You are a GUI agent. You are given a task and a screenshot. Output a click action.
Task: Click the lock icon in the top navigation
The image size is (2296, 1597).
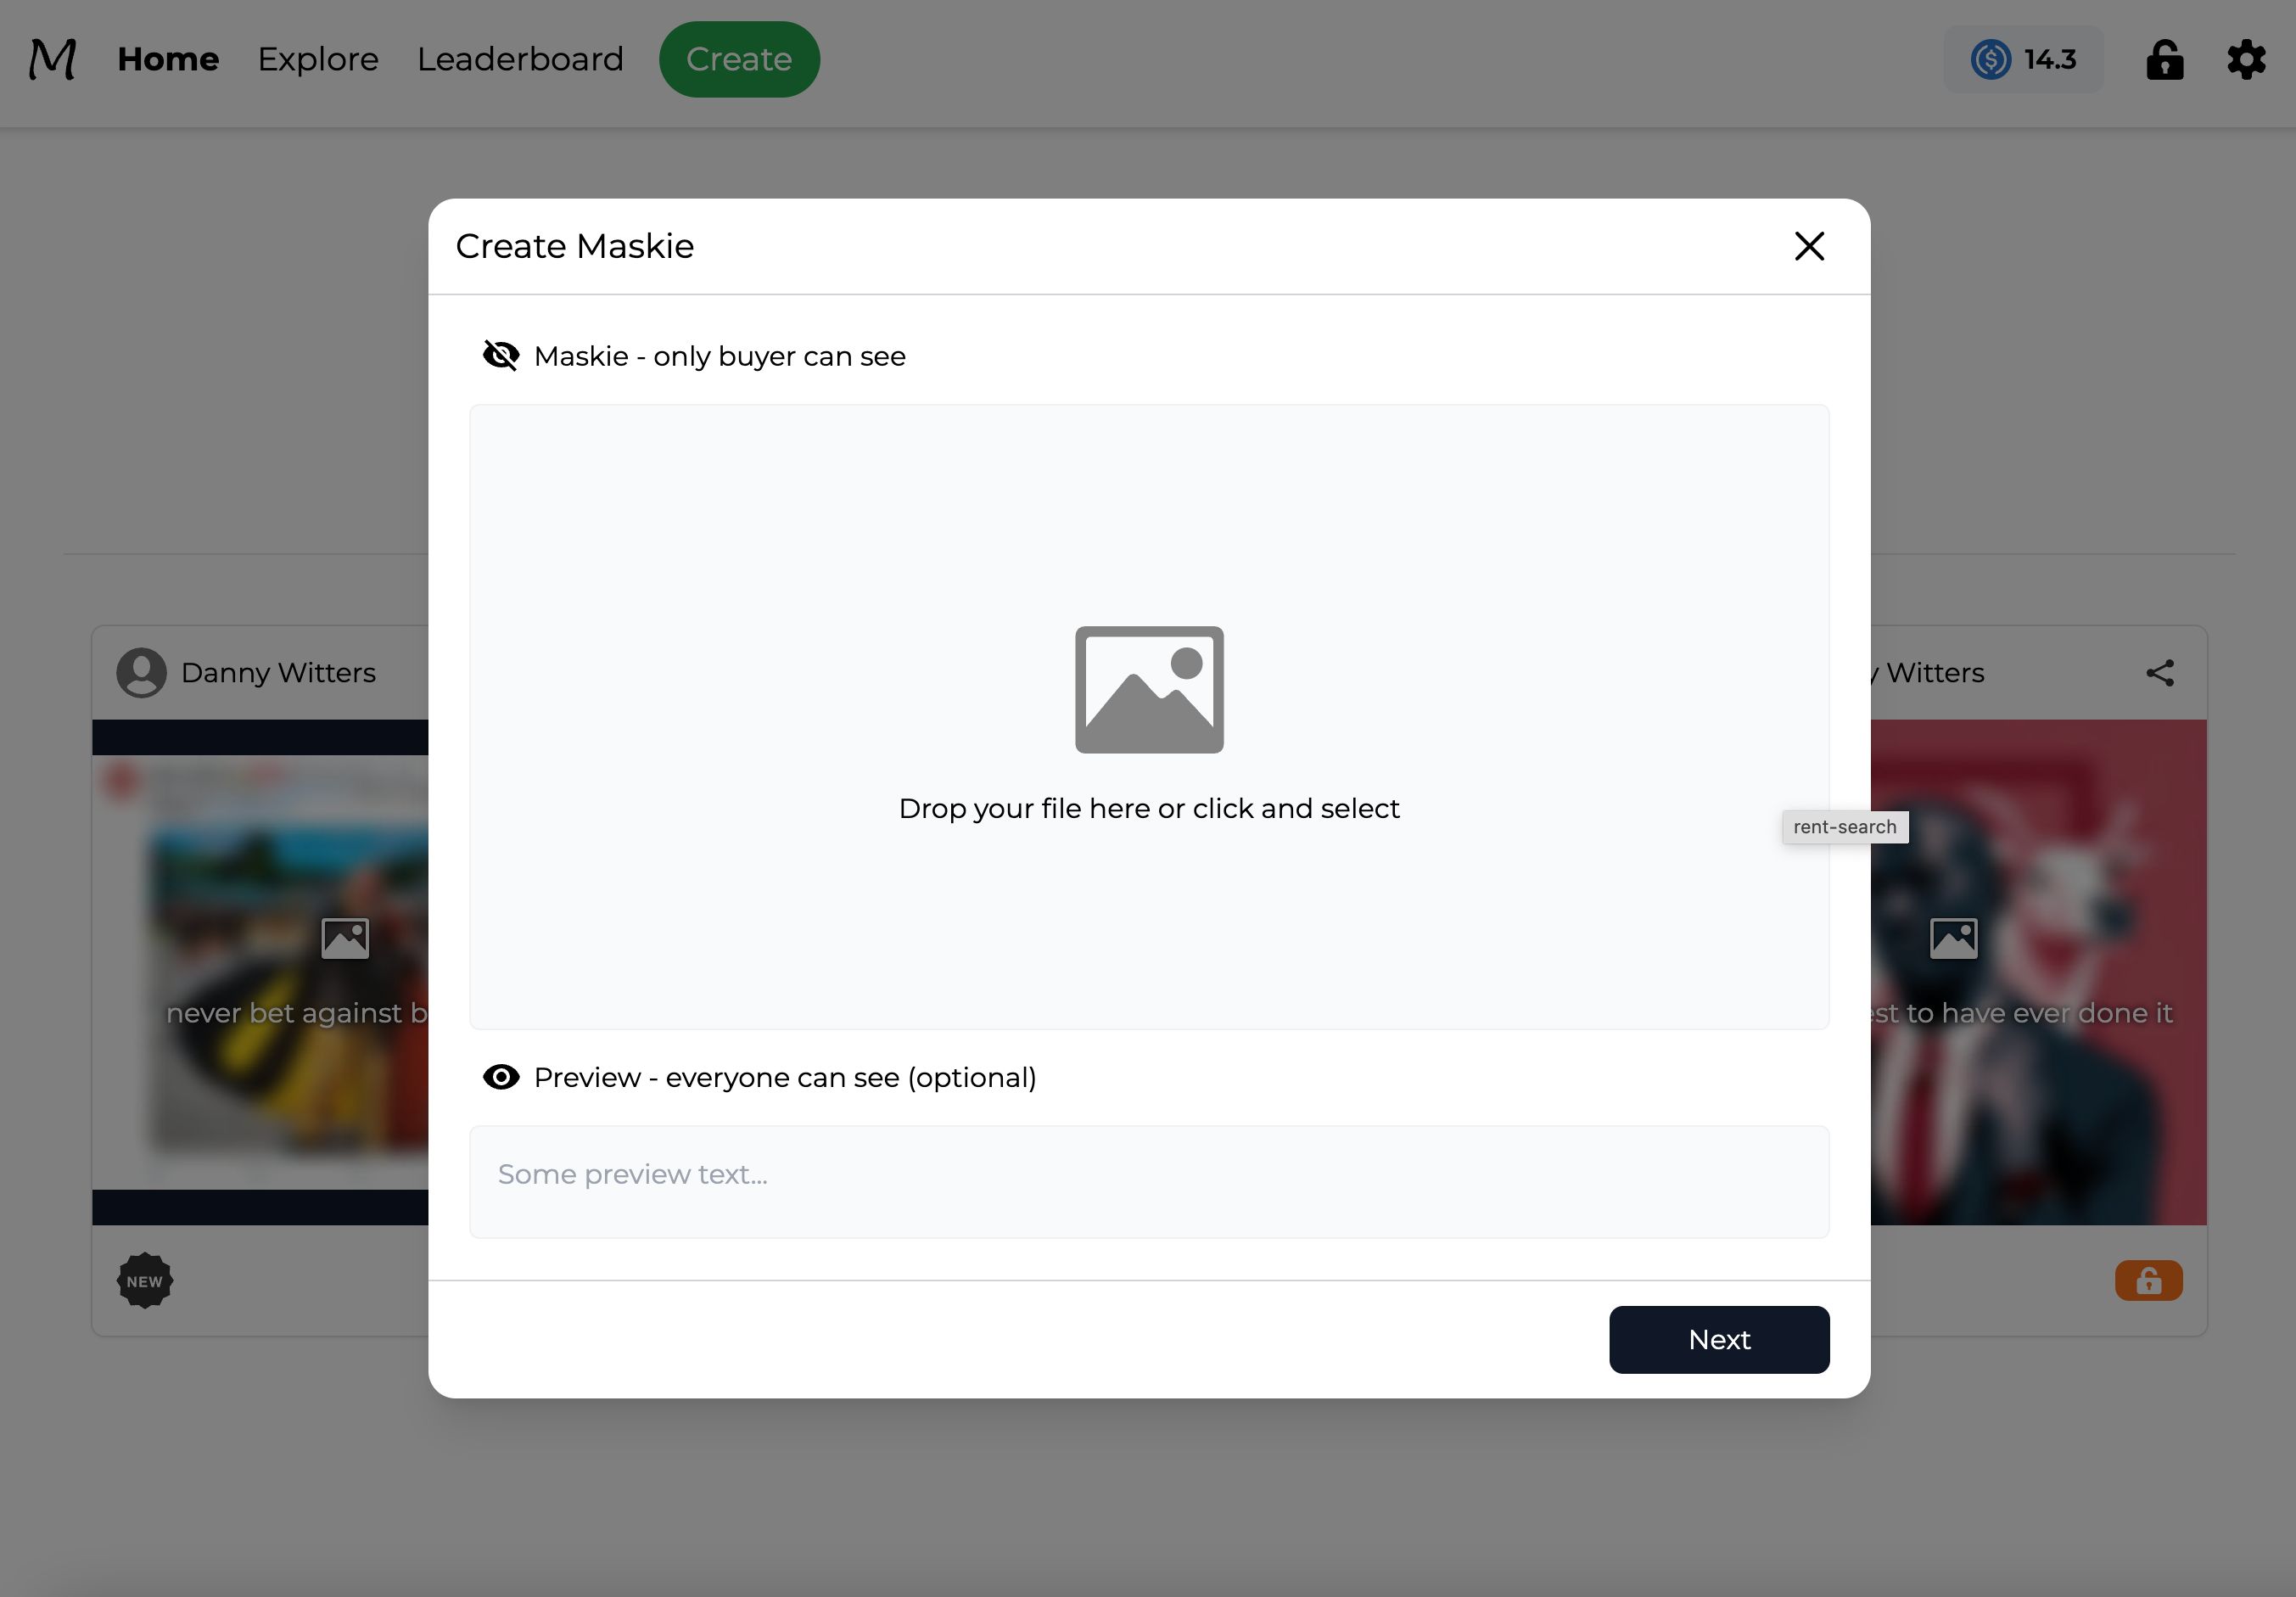point(2165,59)
